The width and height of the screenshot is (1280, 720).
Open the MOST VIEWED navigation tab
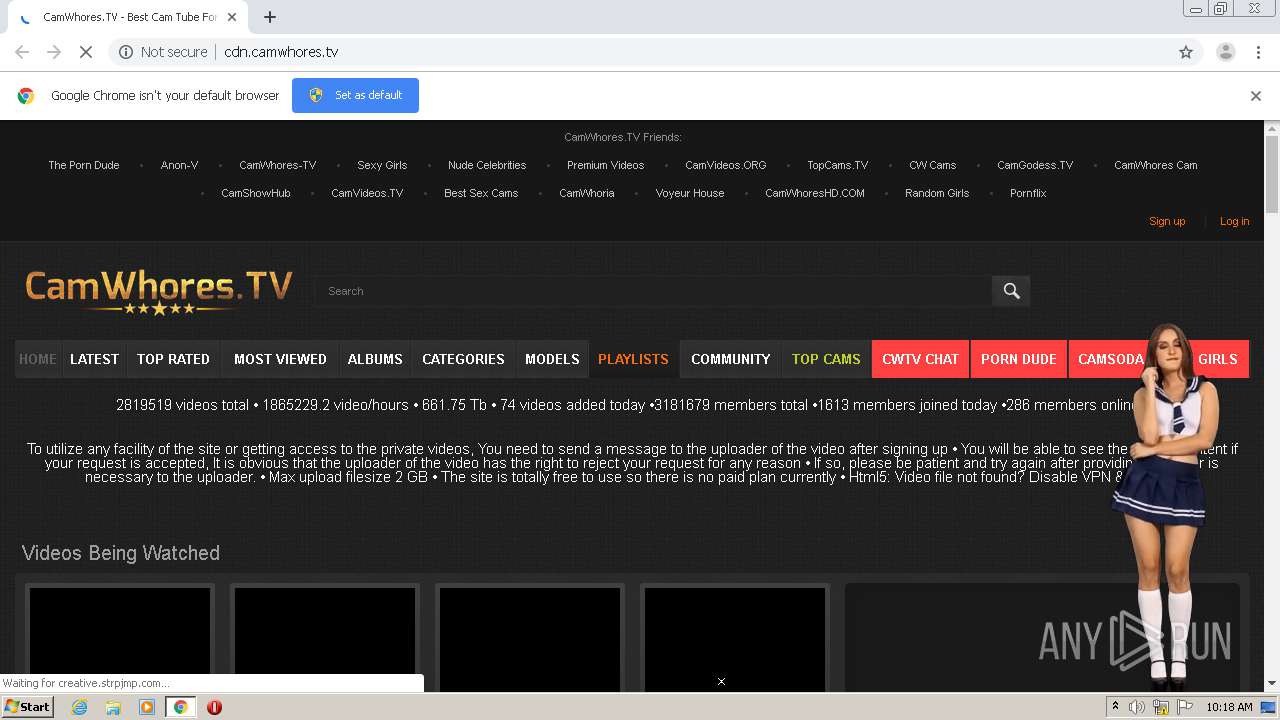click(x=280, y=359)
